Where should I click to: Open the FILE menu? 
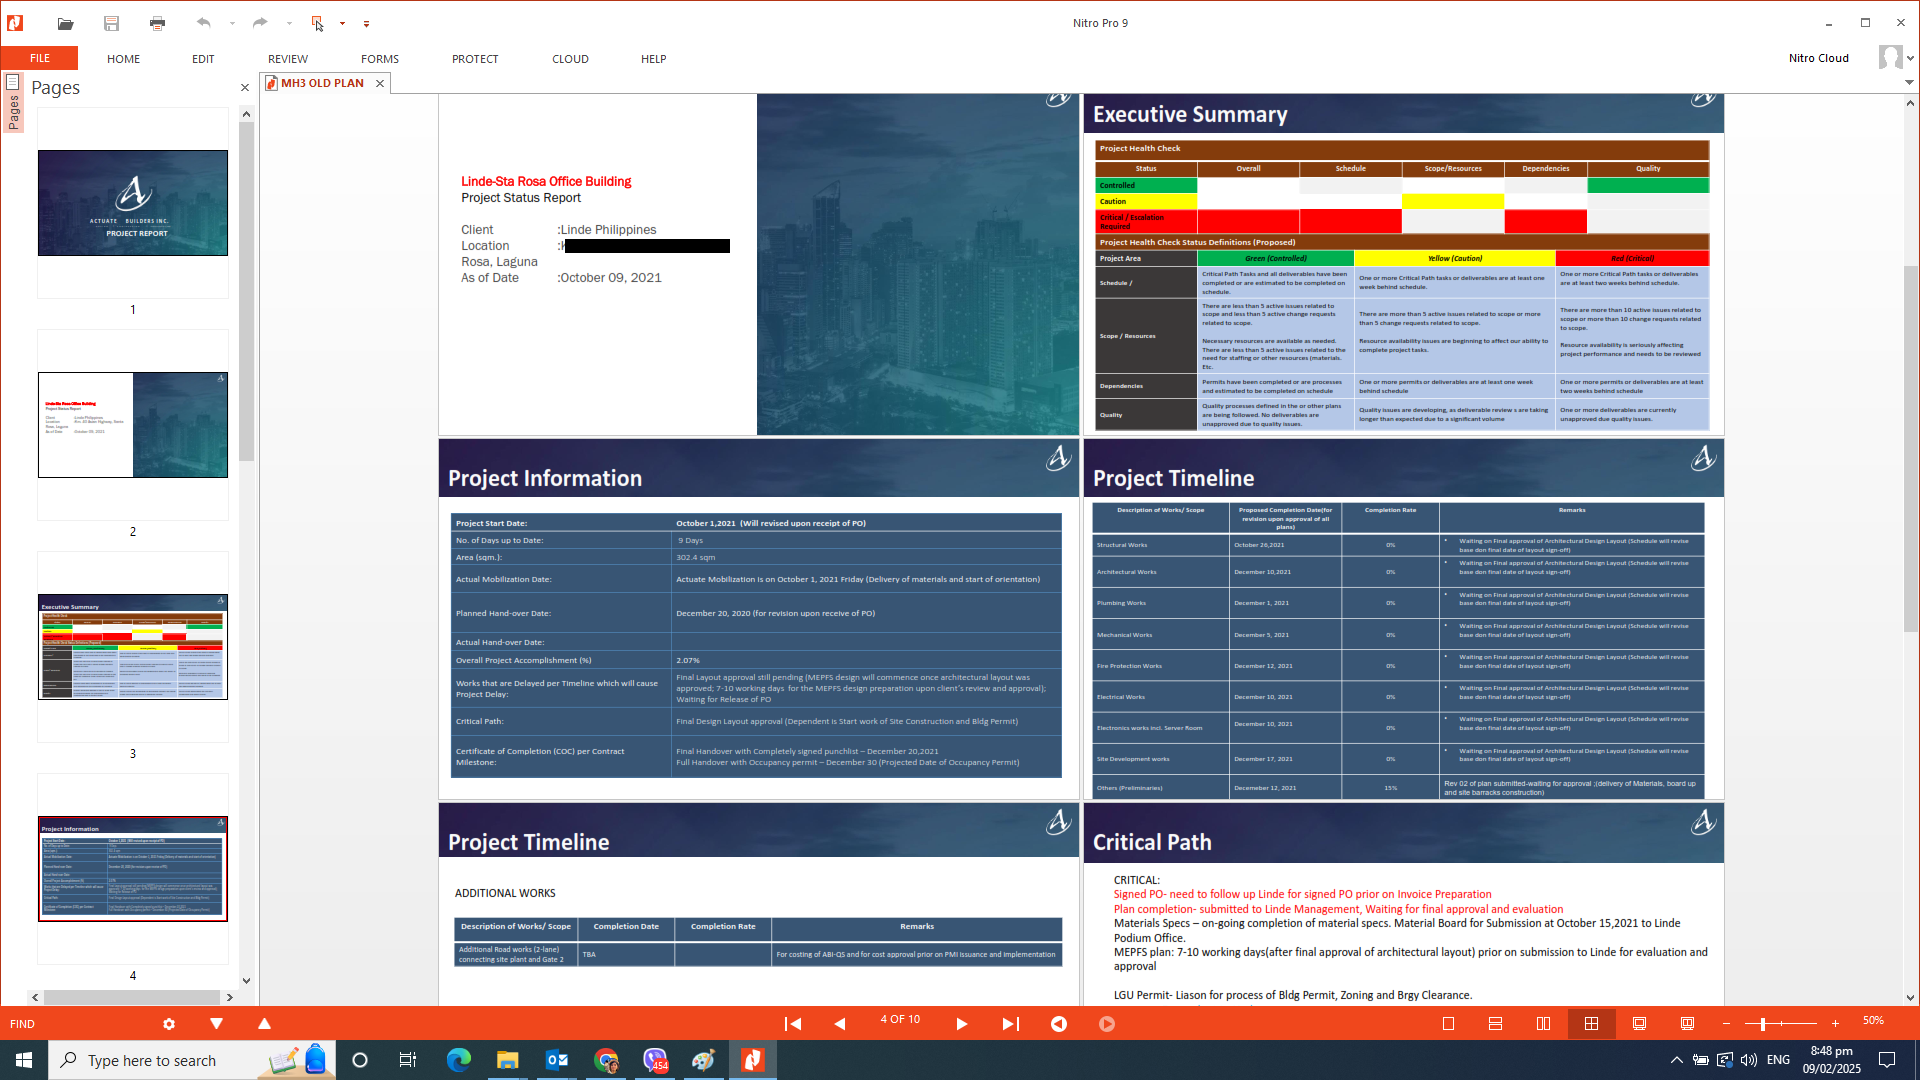40,59
